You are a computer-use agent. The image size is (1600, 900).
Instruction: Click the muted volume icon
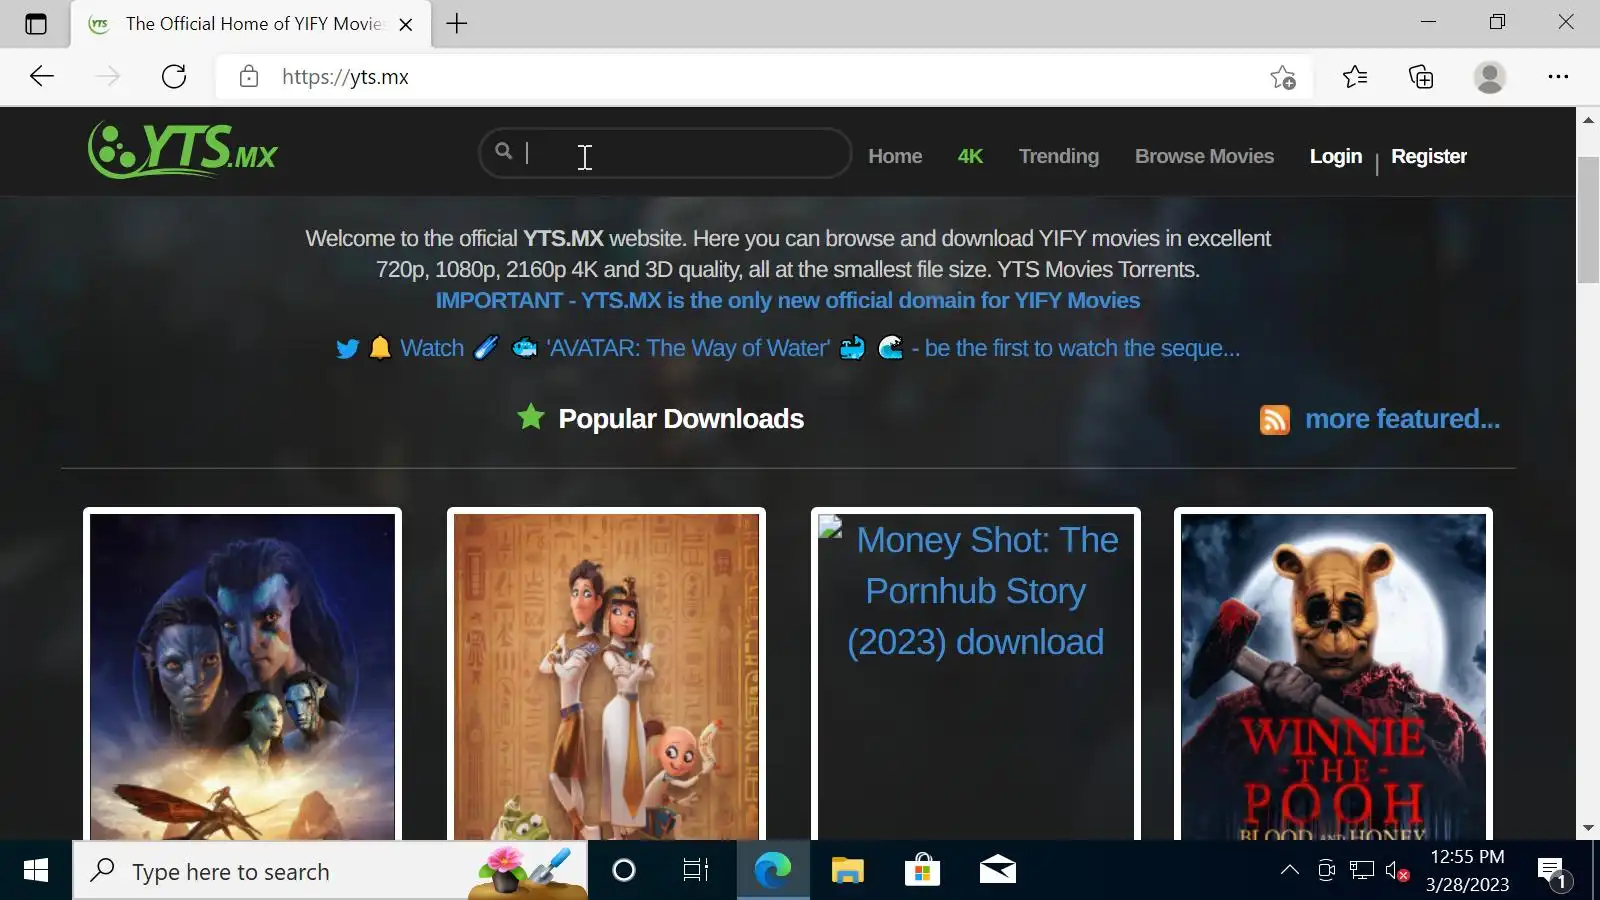click(x=1397, y=871)
